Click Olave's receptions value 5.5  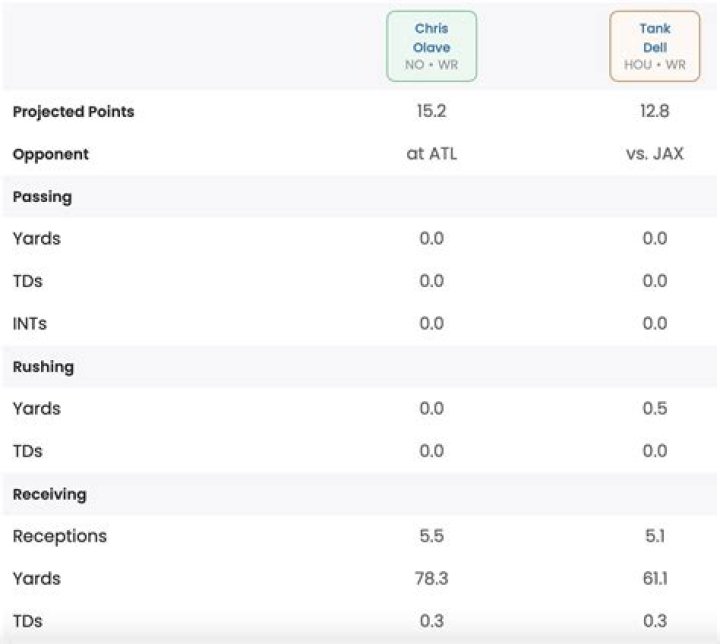[432, 536]
